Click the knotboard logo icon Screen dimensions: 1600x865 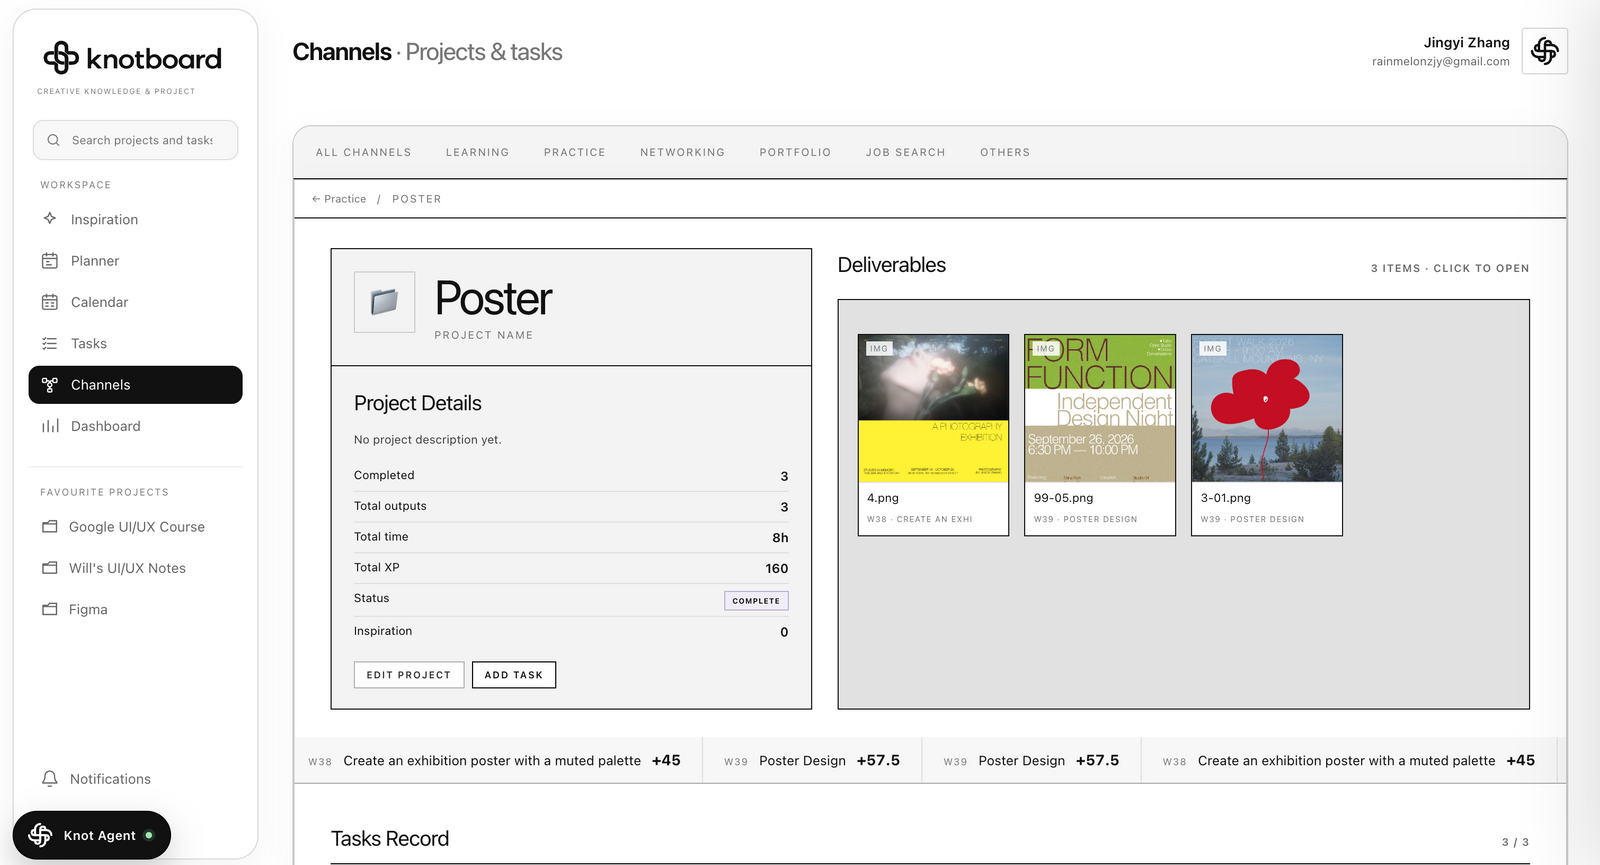(x=61, y=58)
